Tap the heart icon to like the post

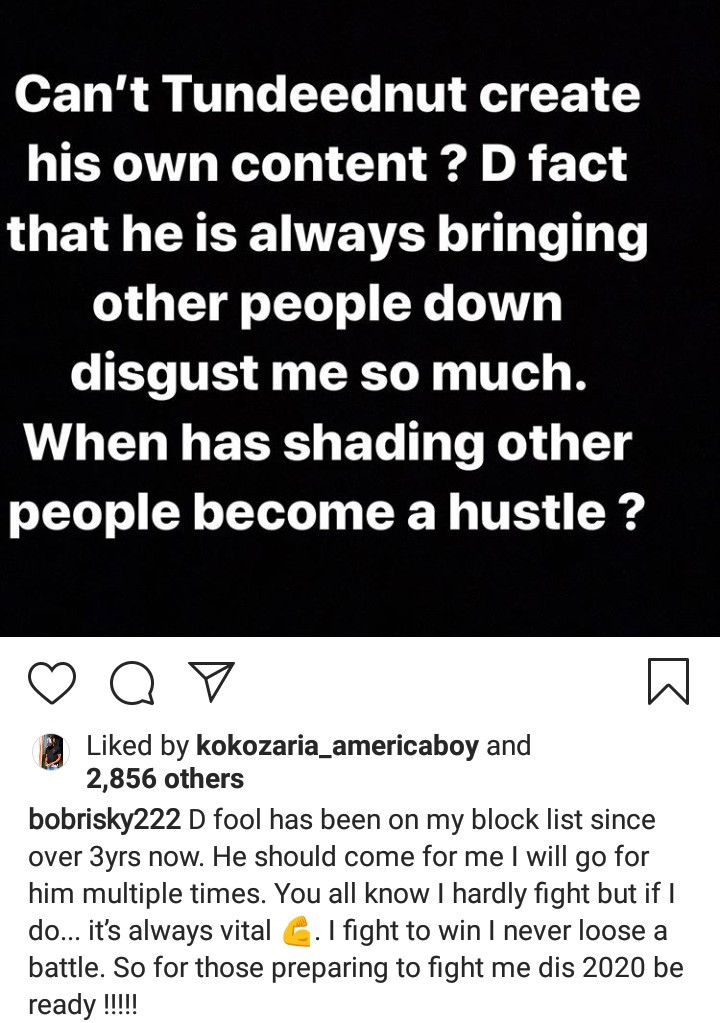(52, 683)
